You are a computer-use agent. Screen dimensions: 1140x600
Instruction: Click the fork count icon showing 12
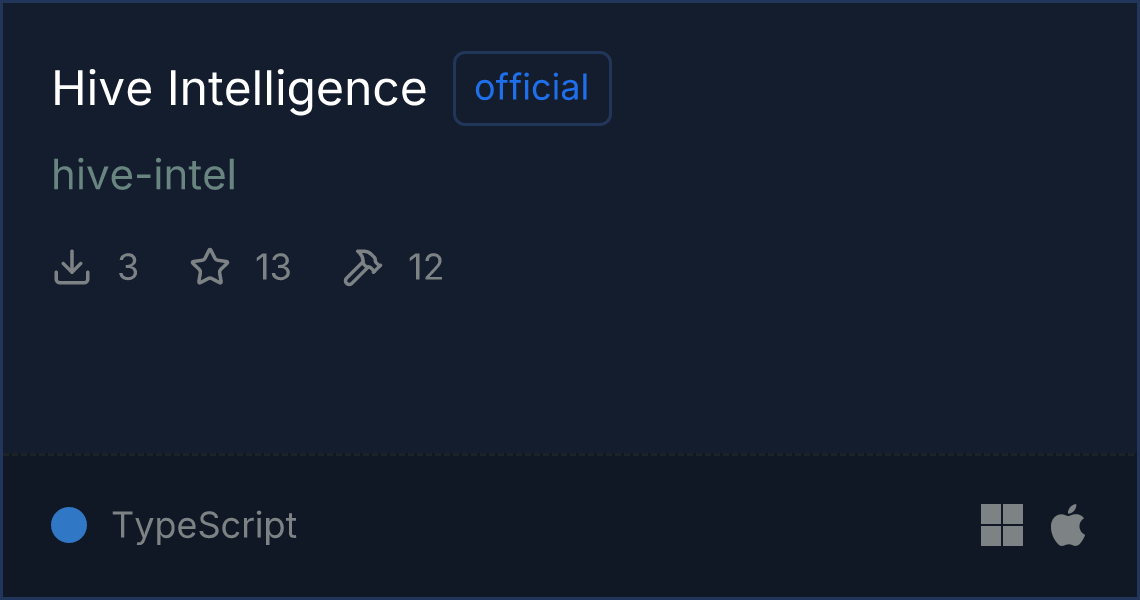362,266
